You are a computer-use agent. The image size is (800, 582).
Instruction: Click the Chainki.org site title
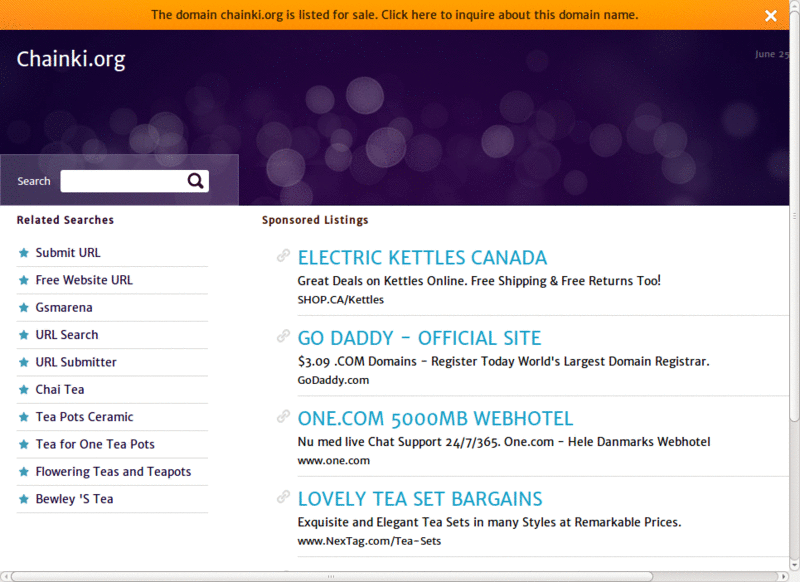point(71,59)
